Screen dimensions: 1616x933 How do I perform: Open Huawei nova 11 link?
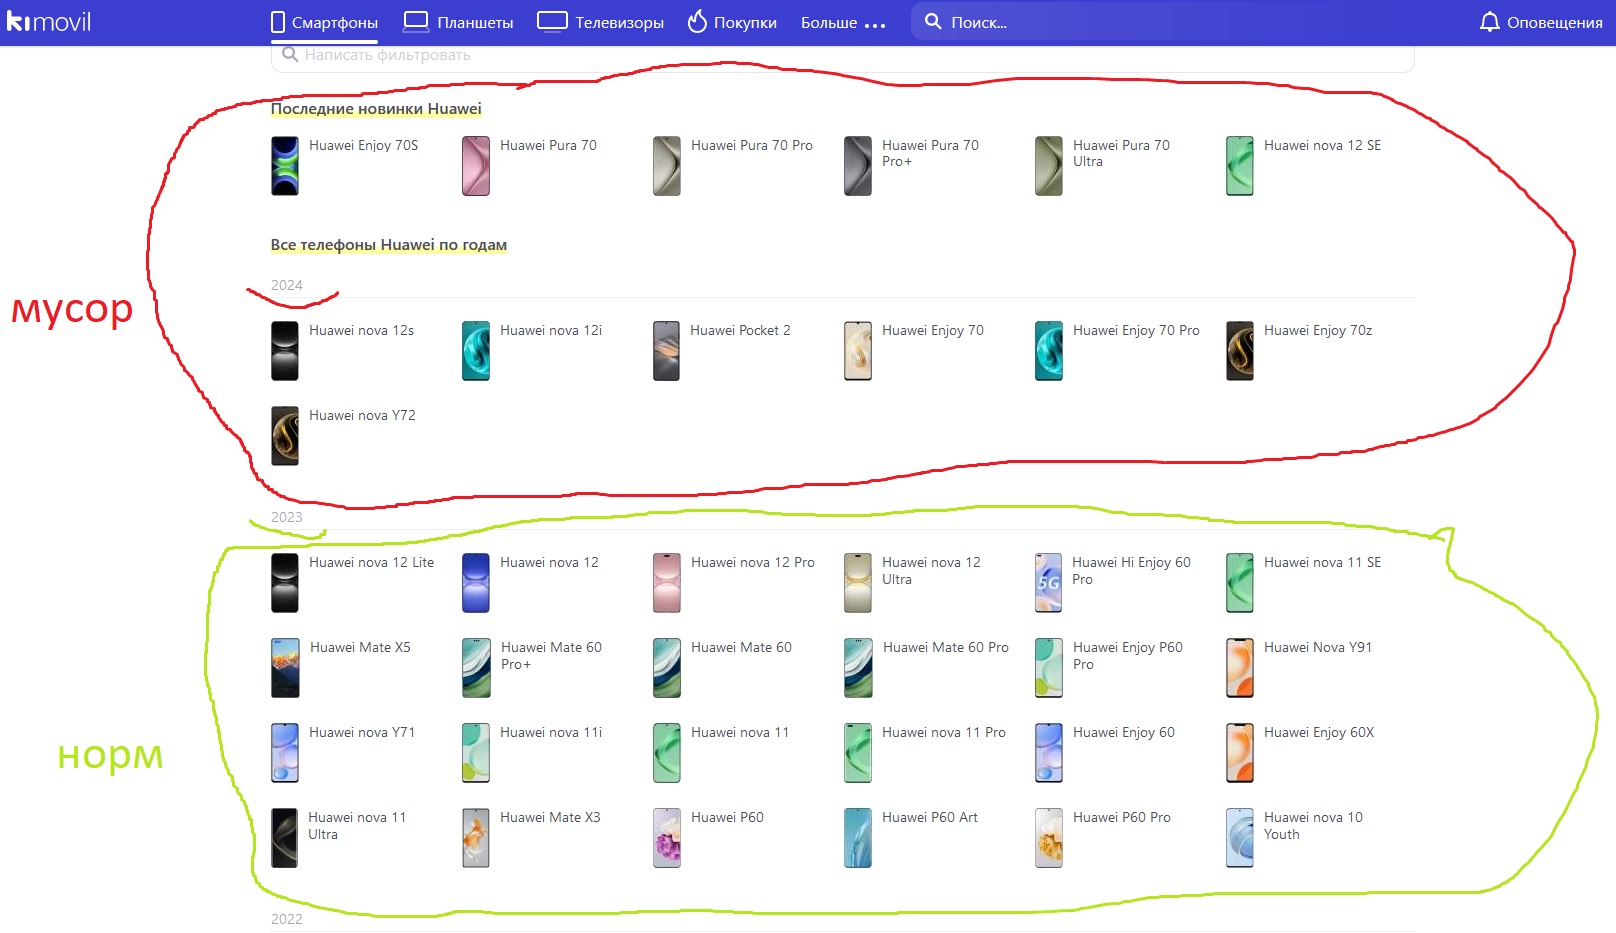[740, 732]
